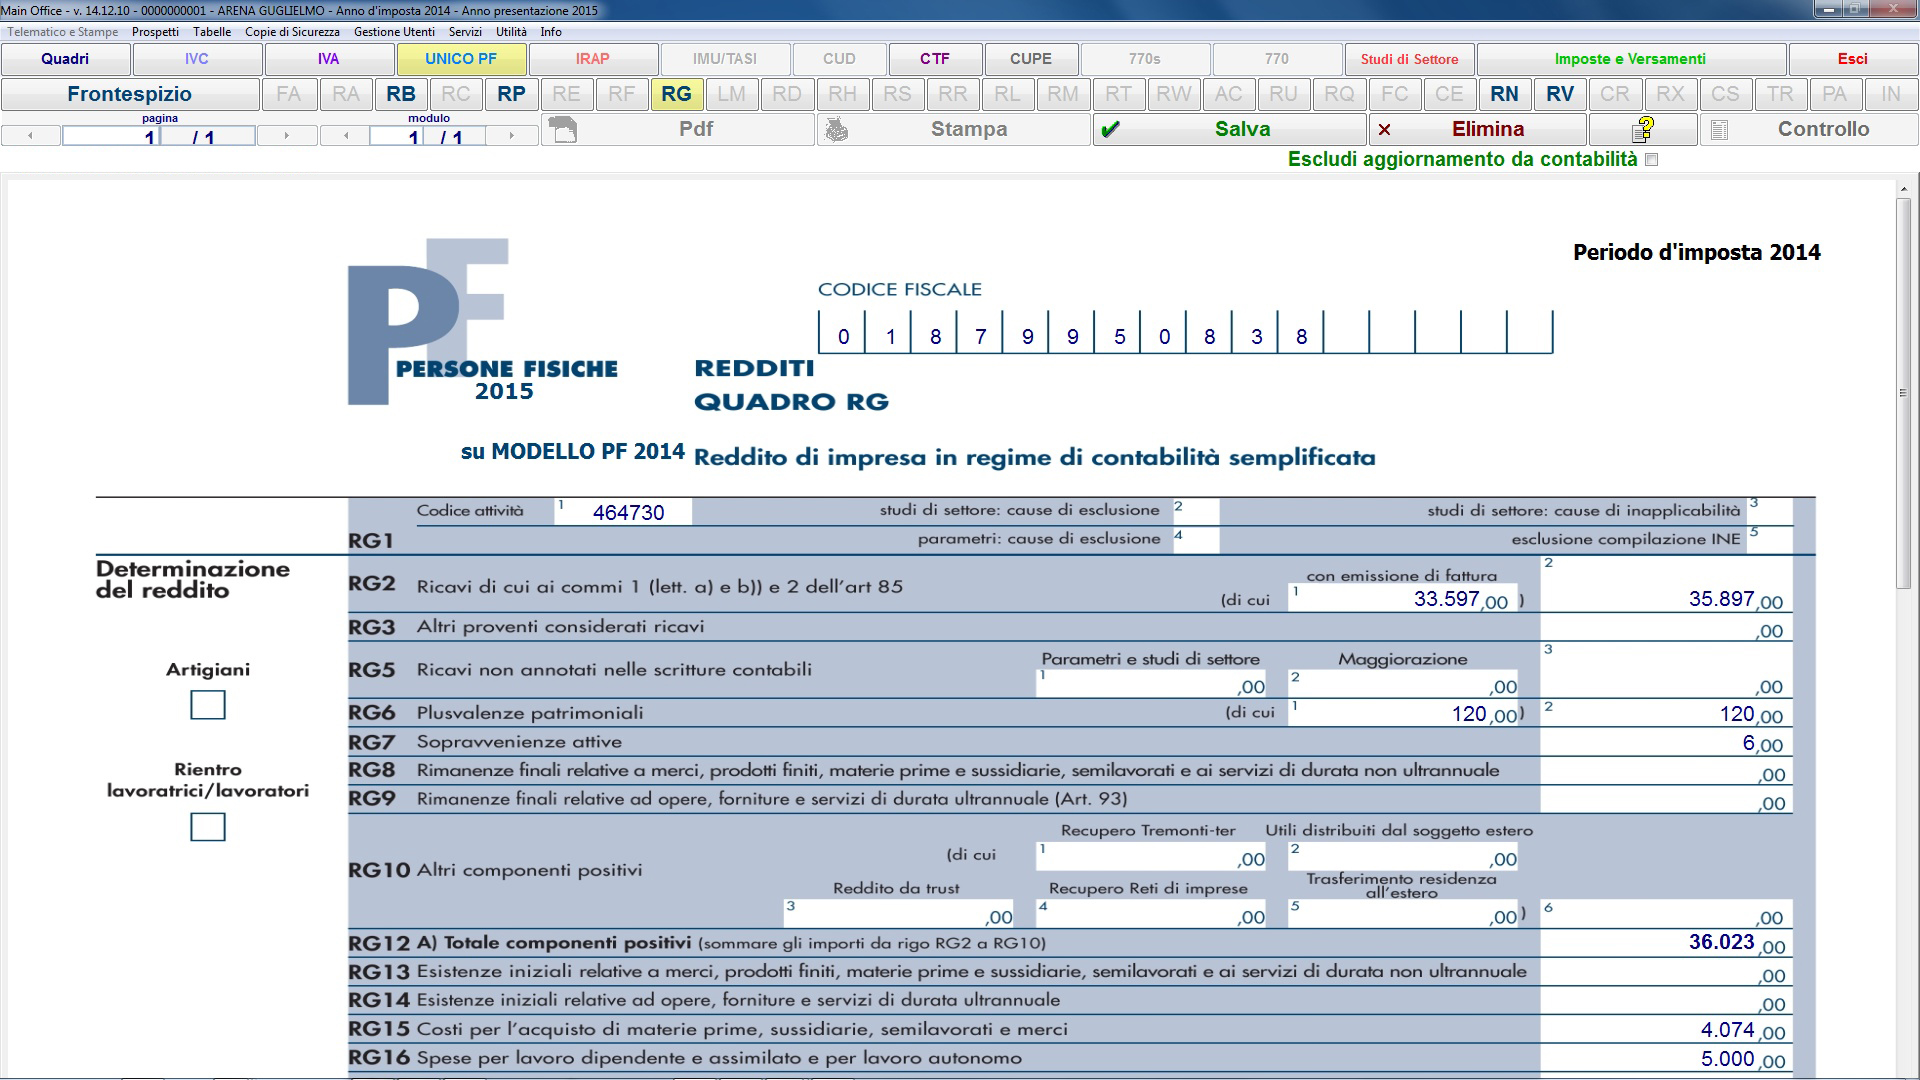Open the Gestione Utenti menu

tap(394, 32)
